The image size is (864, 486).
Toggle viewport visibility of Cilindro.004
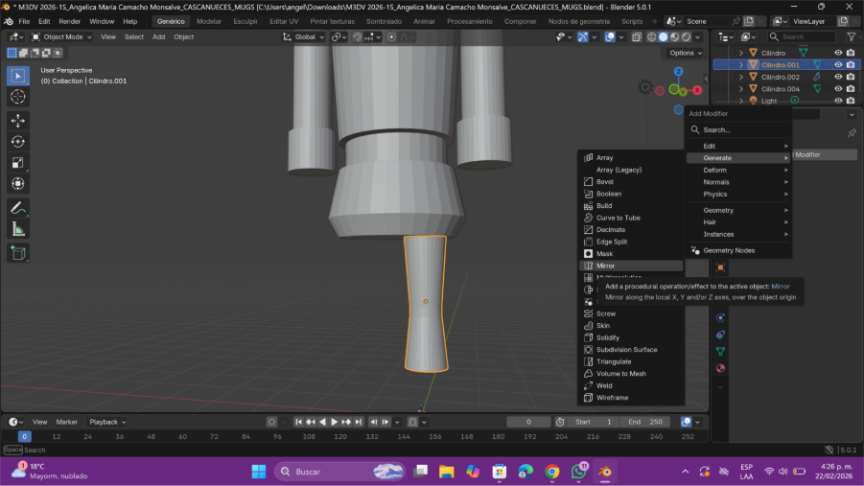click(x=838, y=89)
